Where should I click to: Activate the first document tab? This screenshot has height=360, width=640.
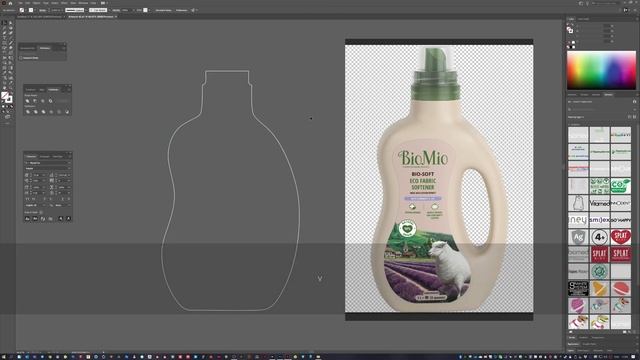click(x=39, y=17)
